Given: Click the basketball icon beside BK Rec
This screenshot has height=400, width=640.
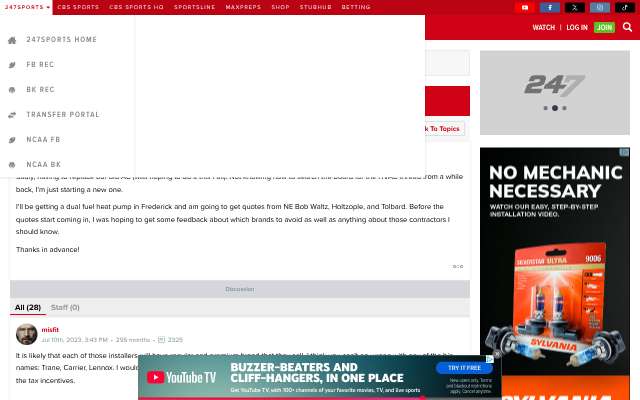Looking at the screenshot, I should coord(12,90).
